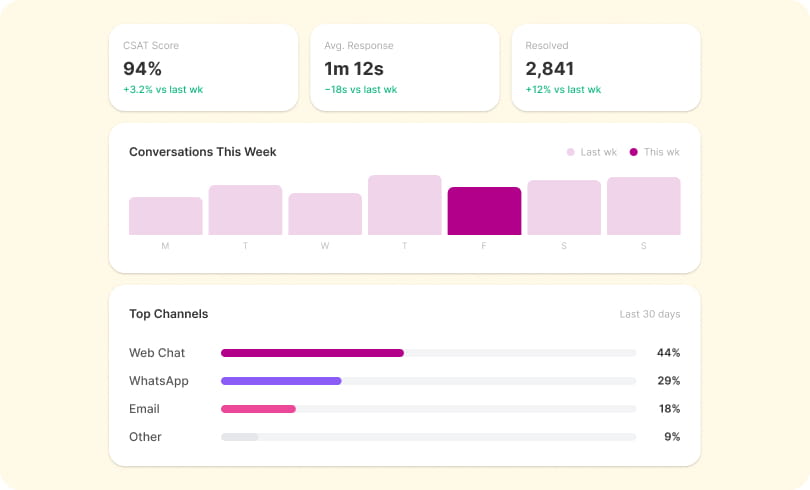
Task: Click the Top Channels heading
Action: pyautogui.click(x=168, y=314)
